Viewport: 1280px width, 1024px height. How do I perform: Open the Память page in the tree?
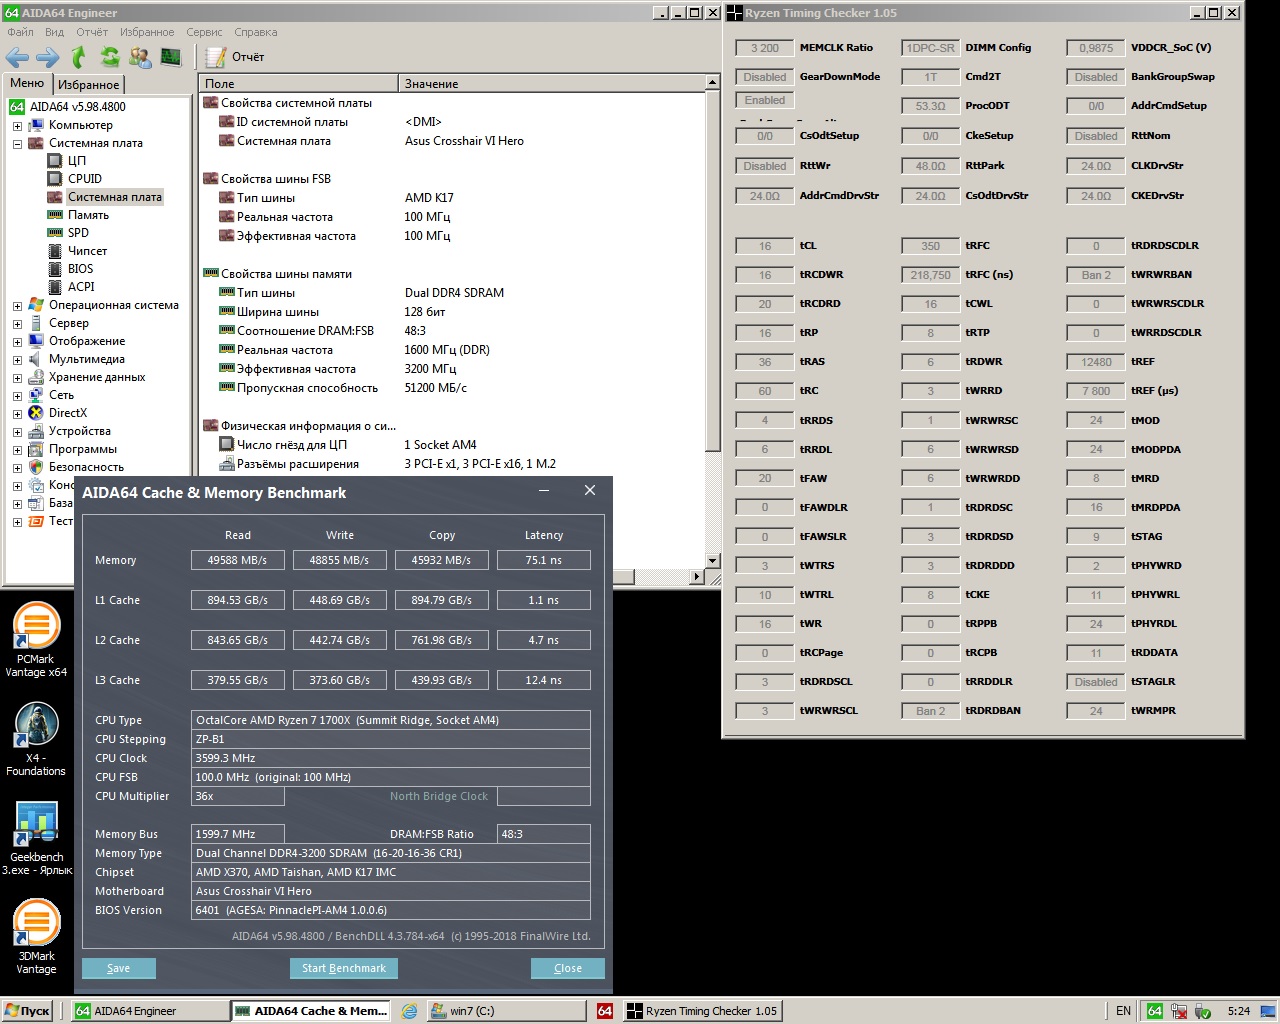pos(88,215)
